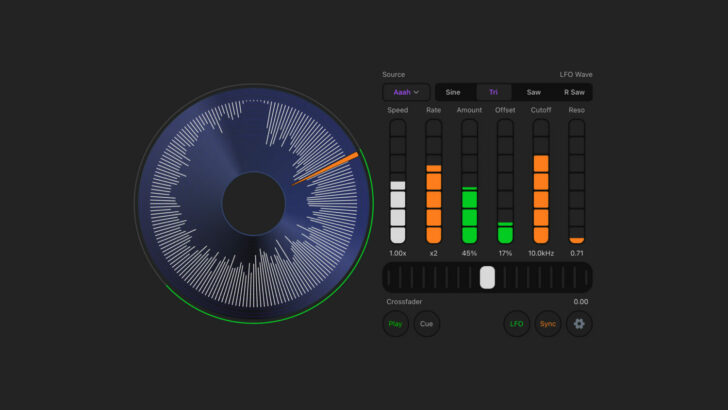
Task: Toggle the Sync round button
Action: pos(548,324)
